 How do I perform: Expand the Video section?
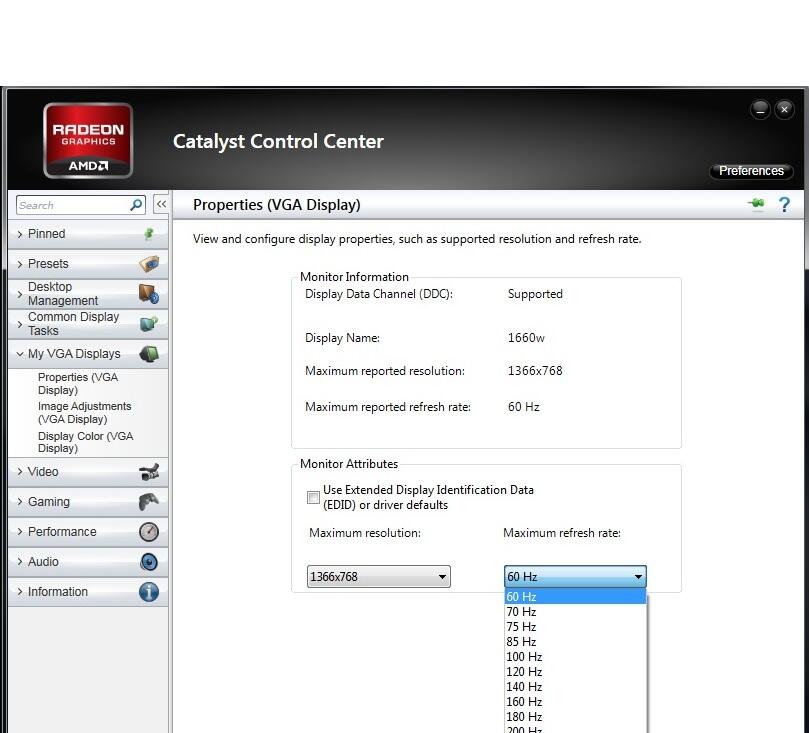tap(88, 472)
